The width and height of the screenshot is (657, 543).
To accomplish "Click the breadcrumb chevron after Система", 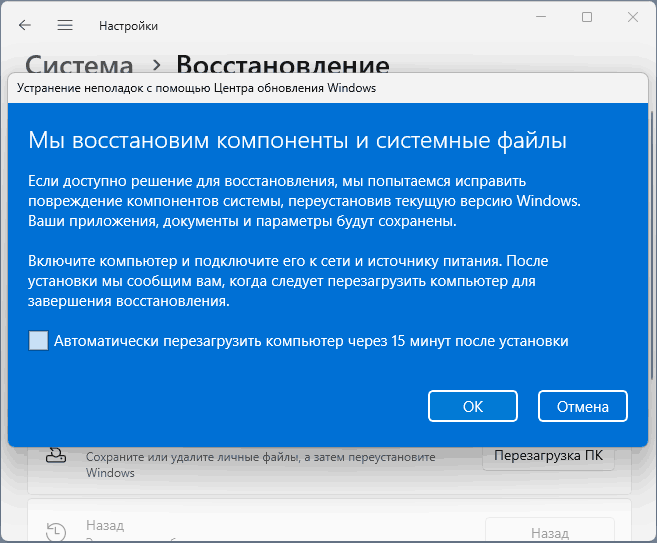I will [157, 65].
